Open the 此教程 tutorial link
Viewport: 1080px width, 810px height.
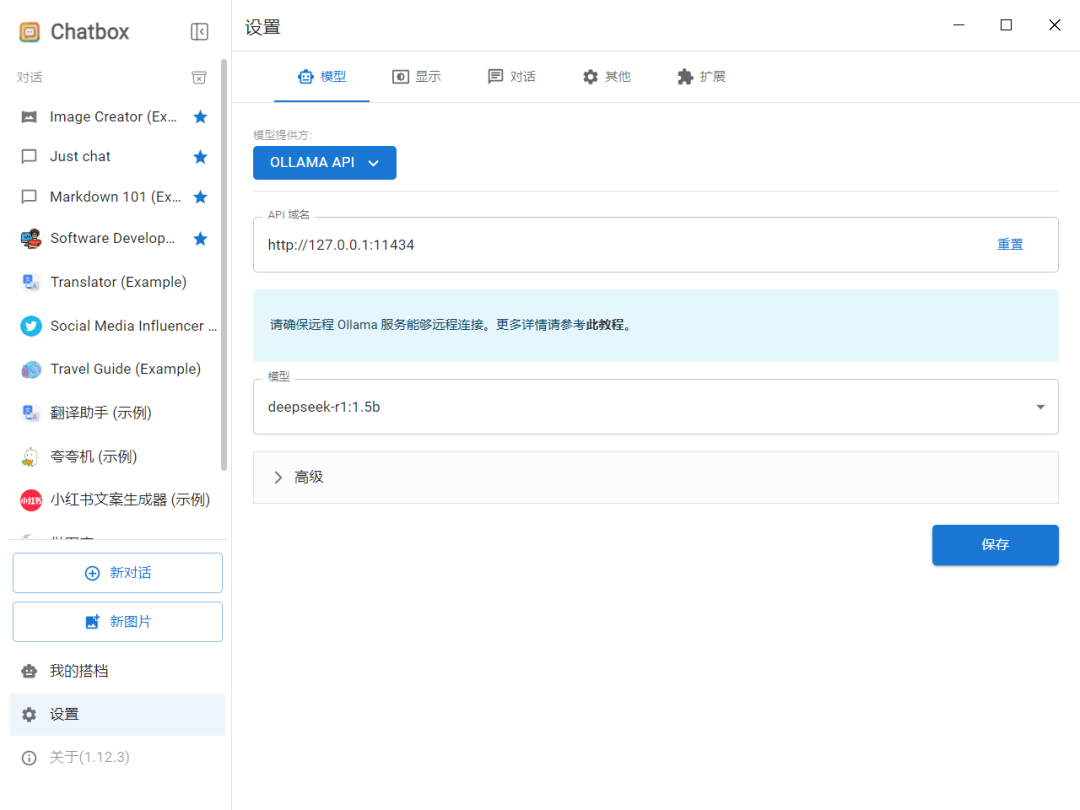coord(605,325)
